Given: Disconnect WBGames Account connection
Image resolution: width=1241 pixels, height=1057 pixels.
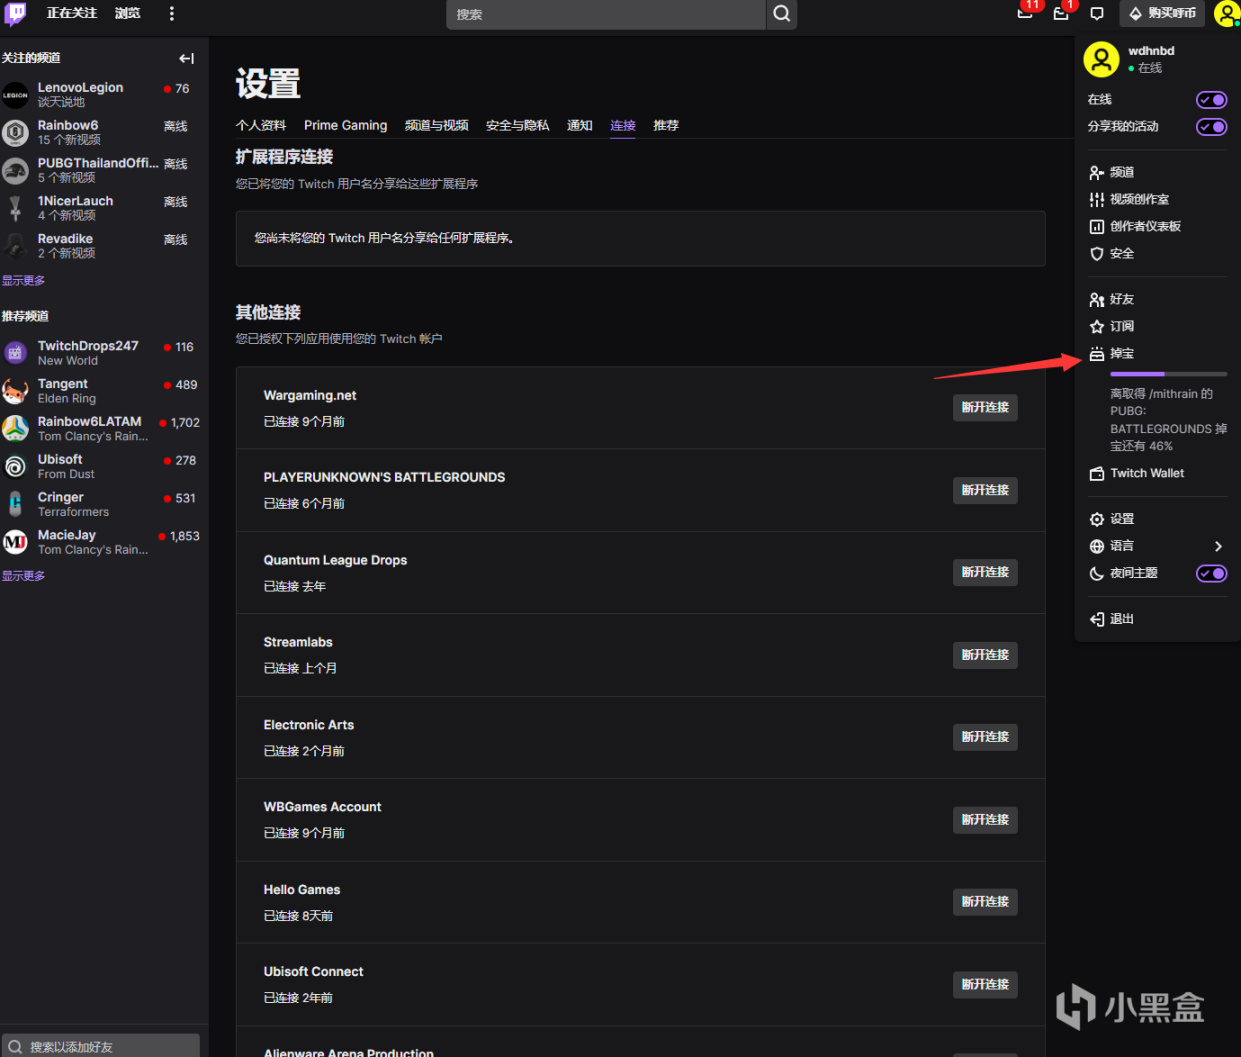Looking at the screenshot, I should click(x=985, y=820).
